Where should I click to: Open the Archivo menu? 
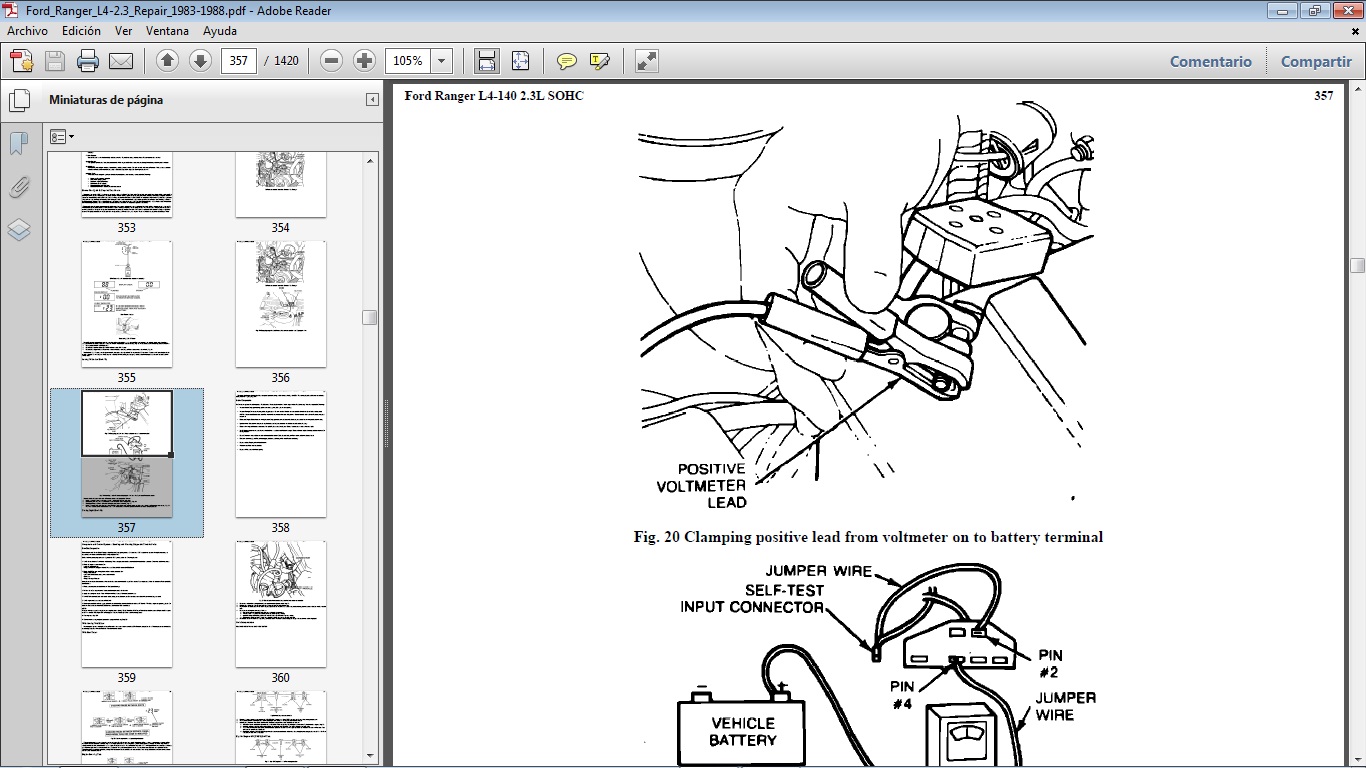pyautogui.click(x=27, y=31)
